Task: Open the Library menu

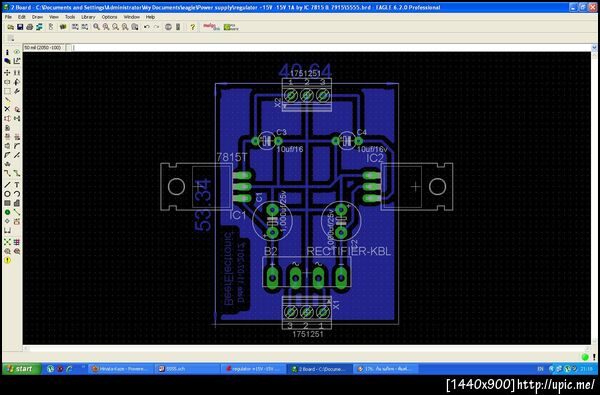Action: [x=88, y=17]
